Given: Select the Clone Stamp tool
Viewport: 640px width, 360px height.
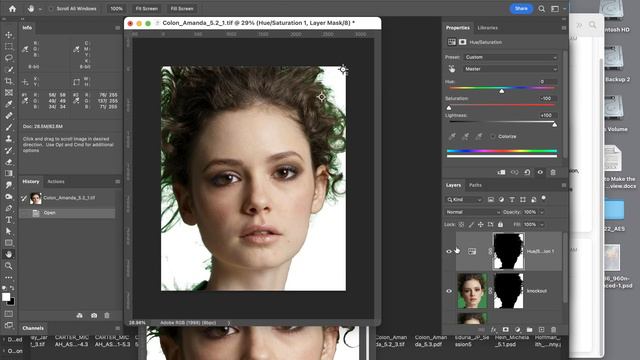Looking at the screenshot, I should 9,138.
